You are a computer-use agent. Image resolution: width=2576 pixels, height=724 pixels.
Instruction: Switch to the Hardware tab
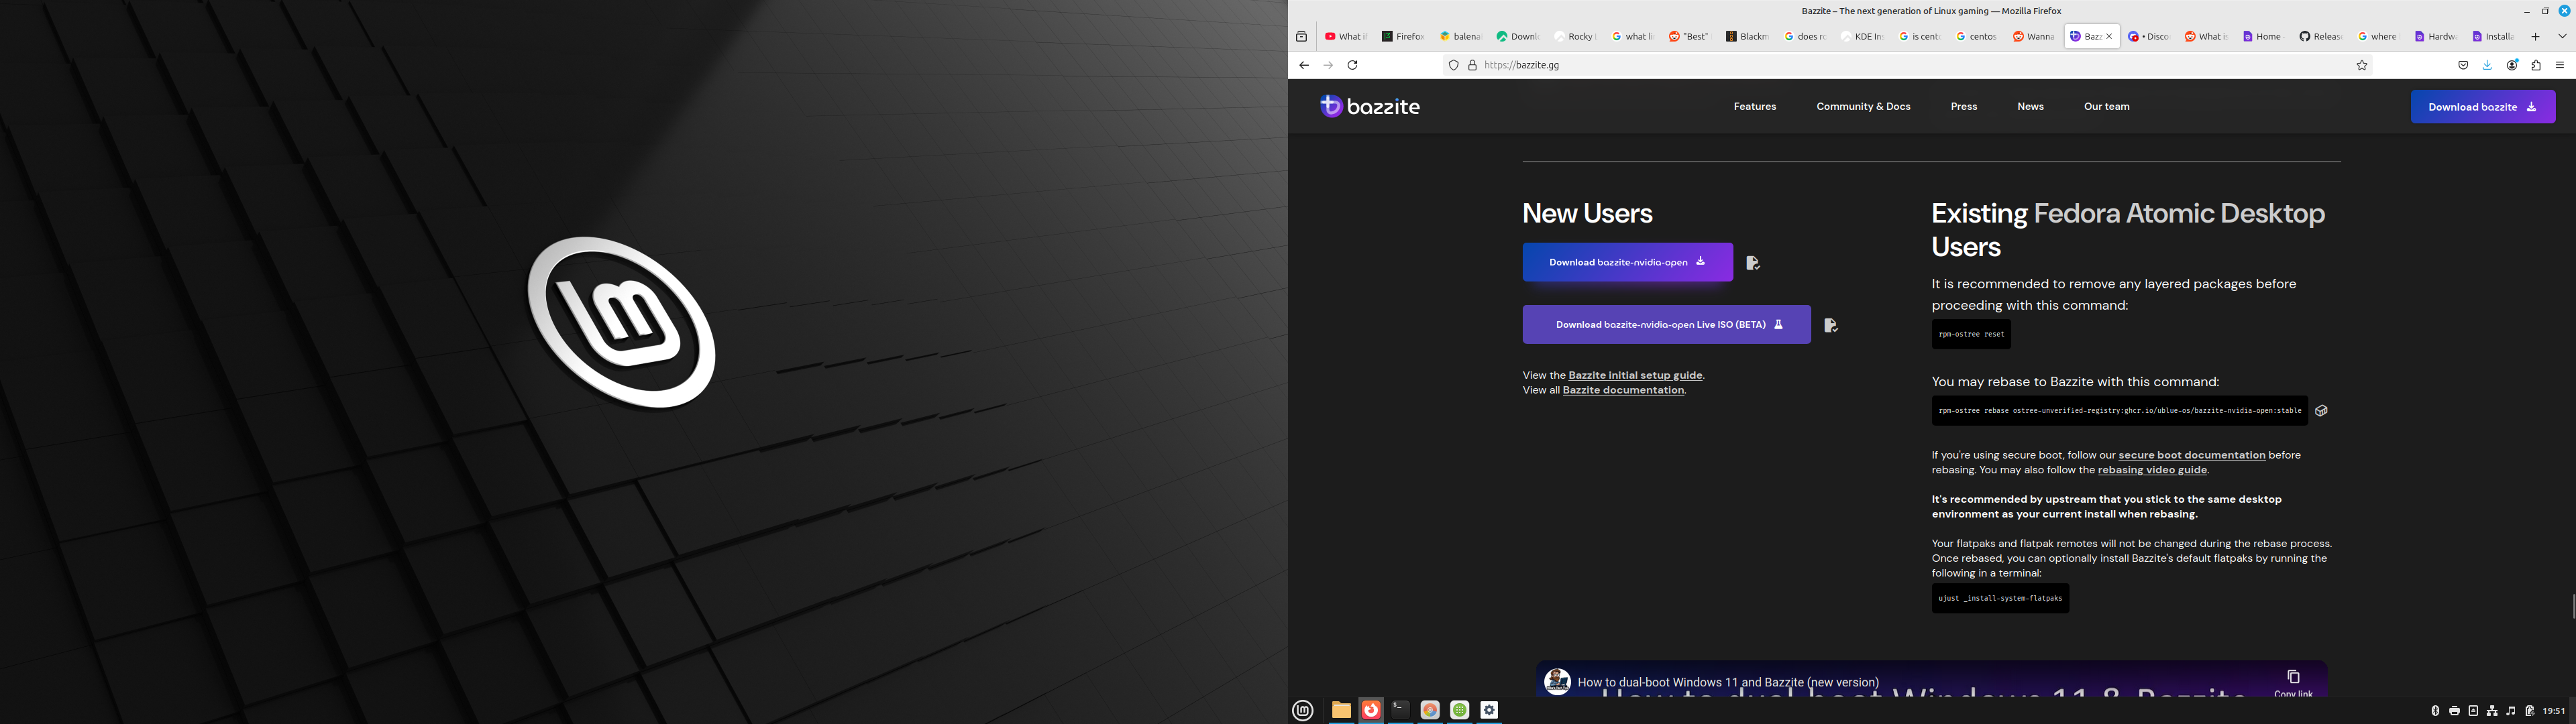tap(2435, 37)
